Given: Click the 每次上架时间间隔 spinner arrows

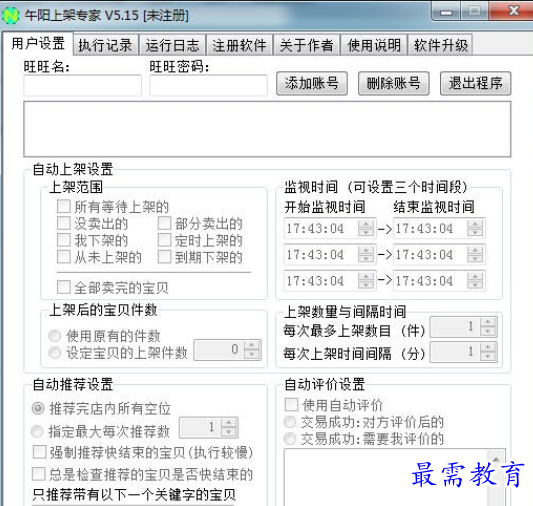Looking at the screenshot, I should point(488,352).
